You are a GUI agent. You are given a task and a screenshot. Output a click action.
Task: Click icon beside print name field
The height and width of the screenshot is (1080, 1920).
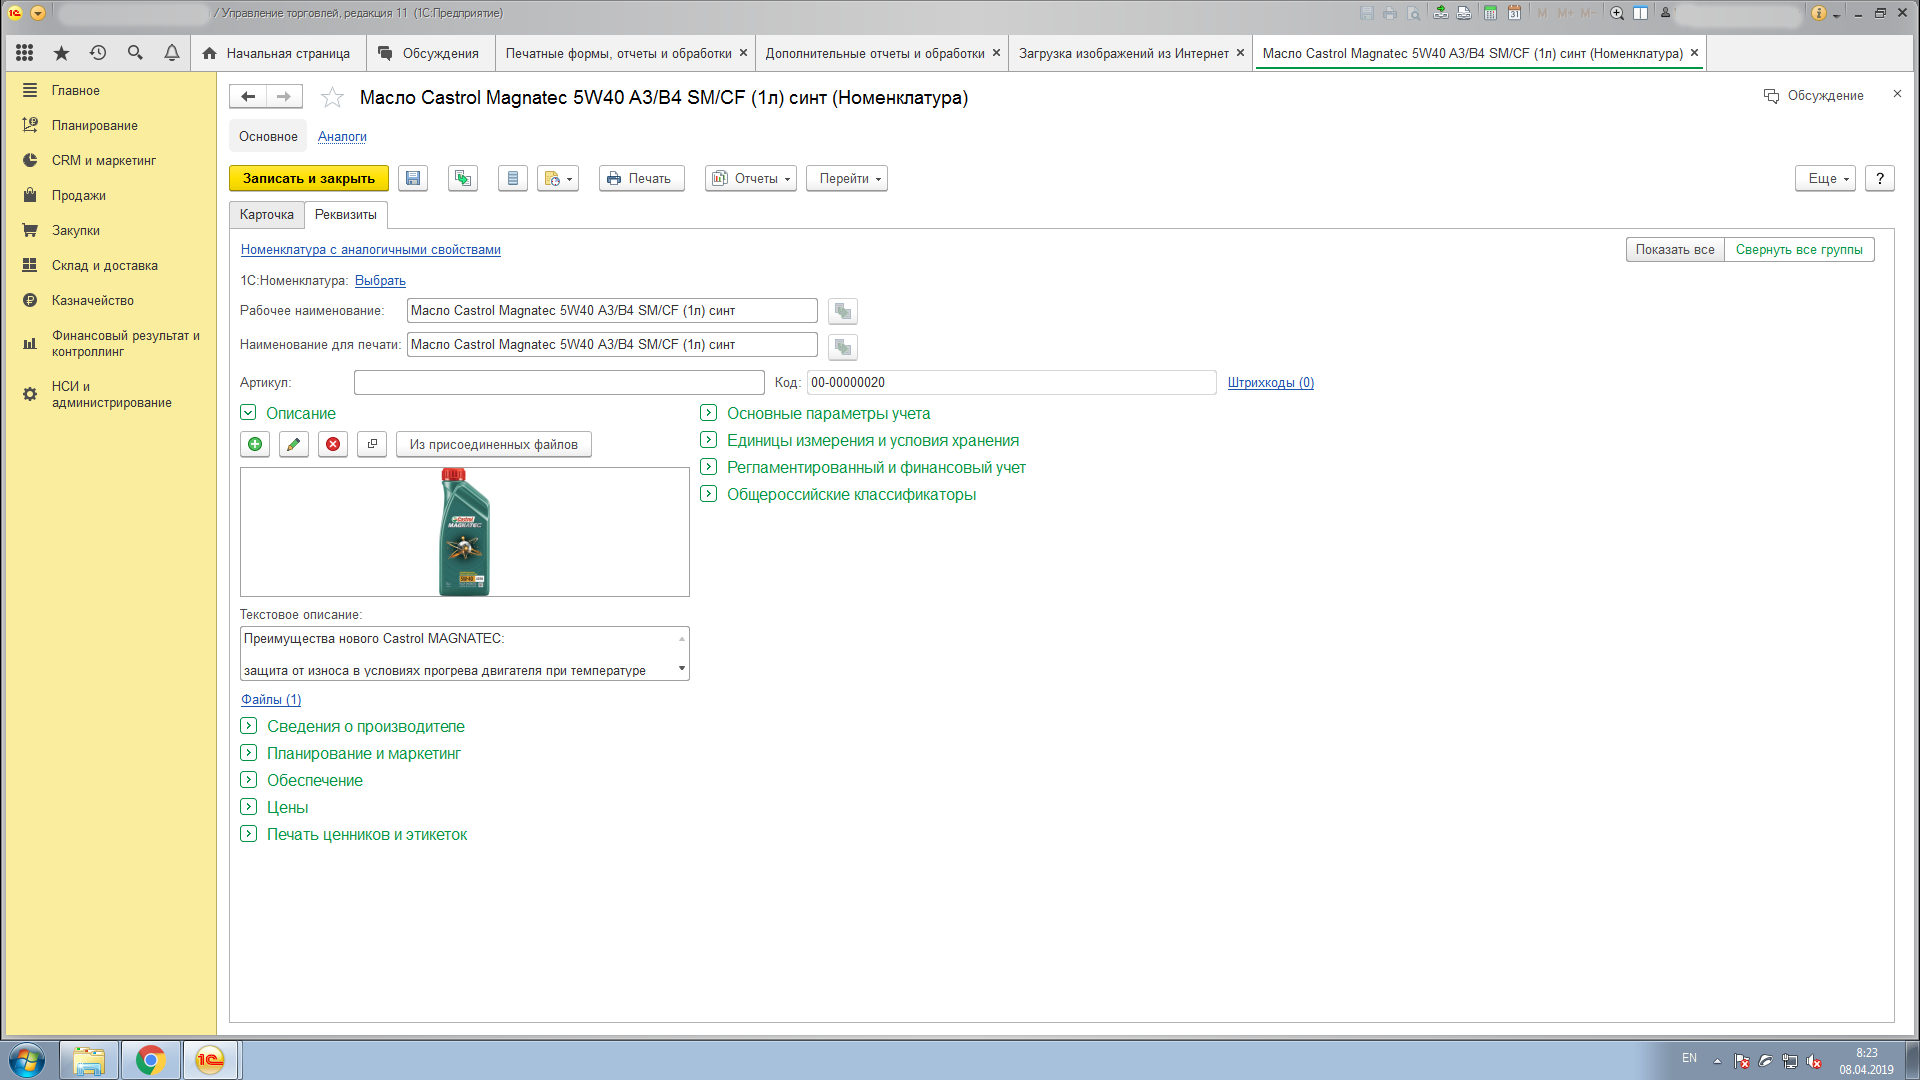coord(843,347)
